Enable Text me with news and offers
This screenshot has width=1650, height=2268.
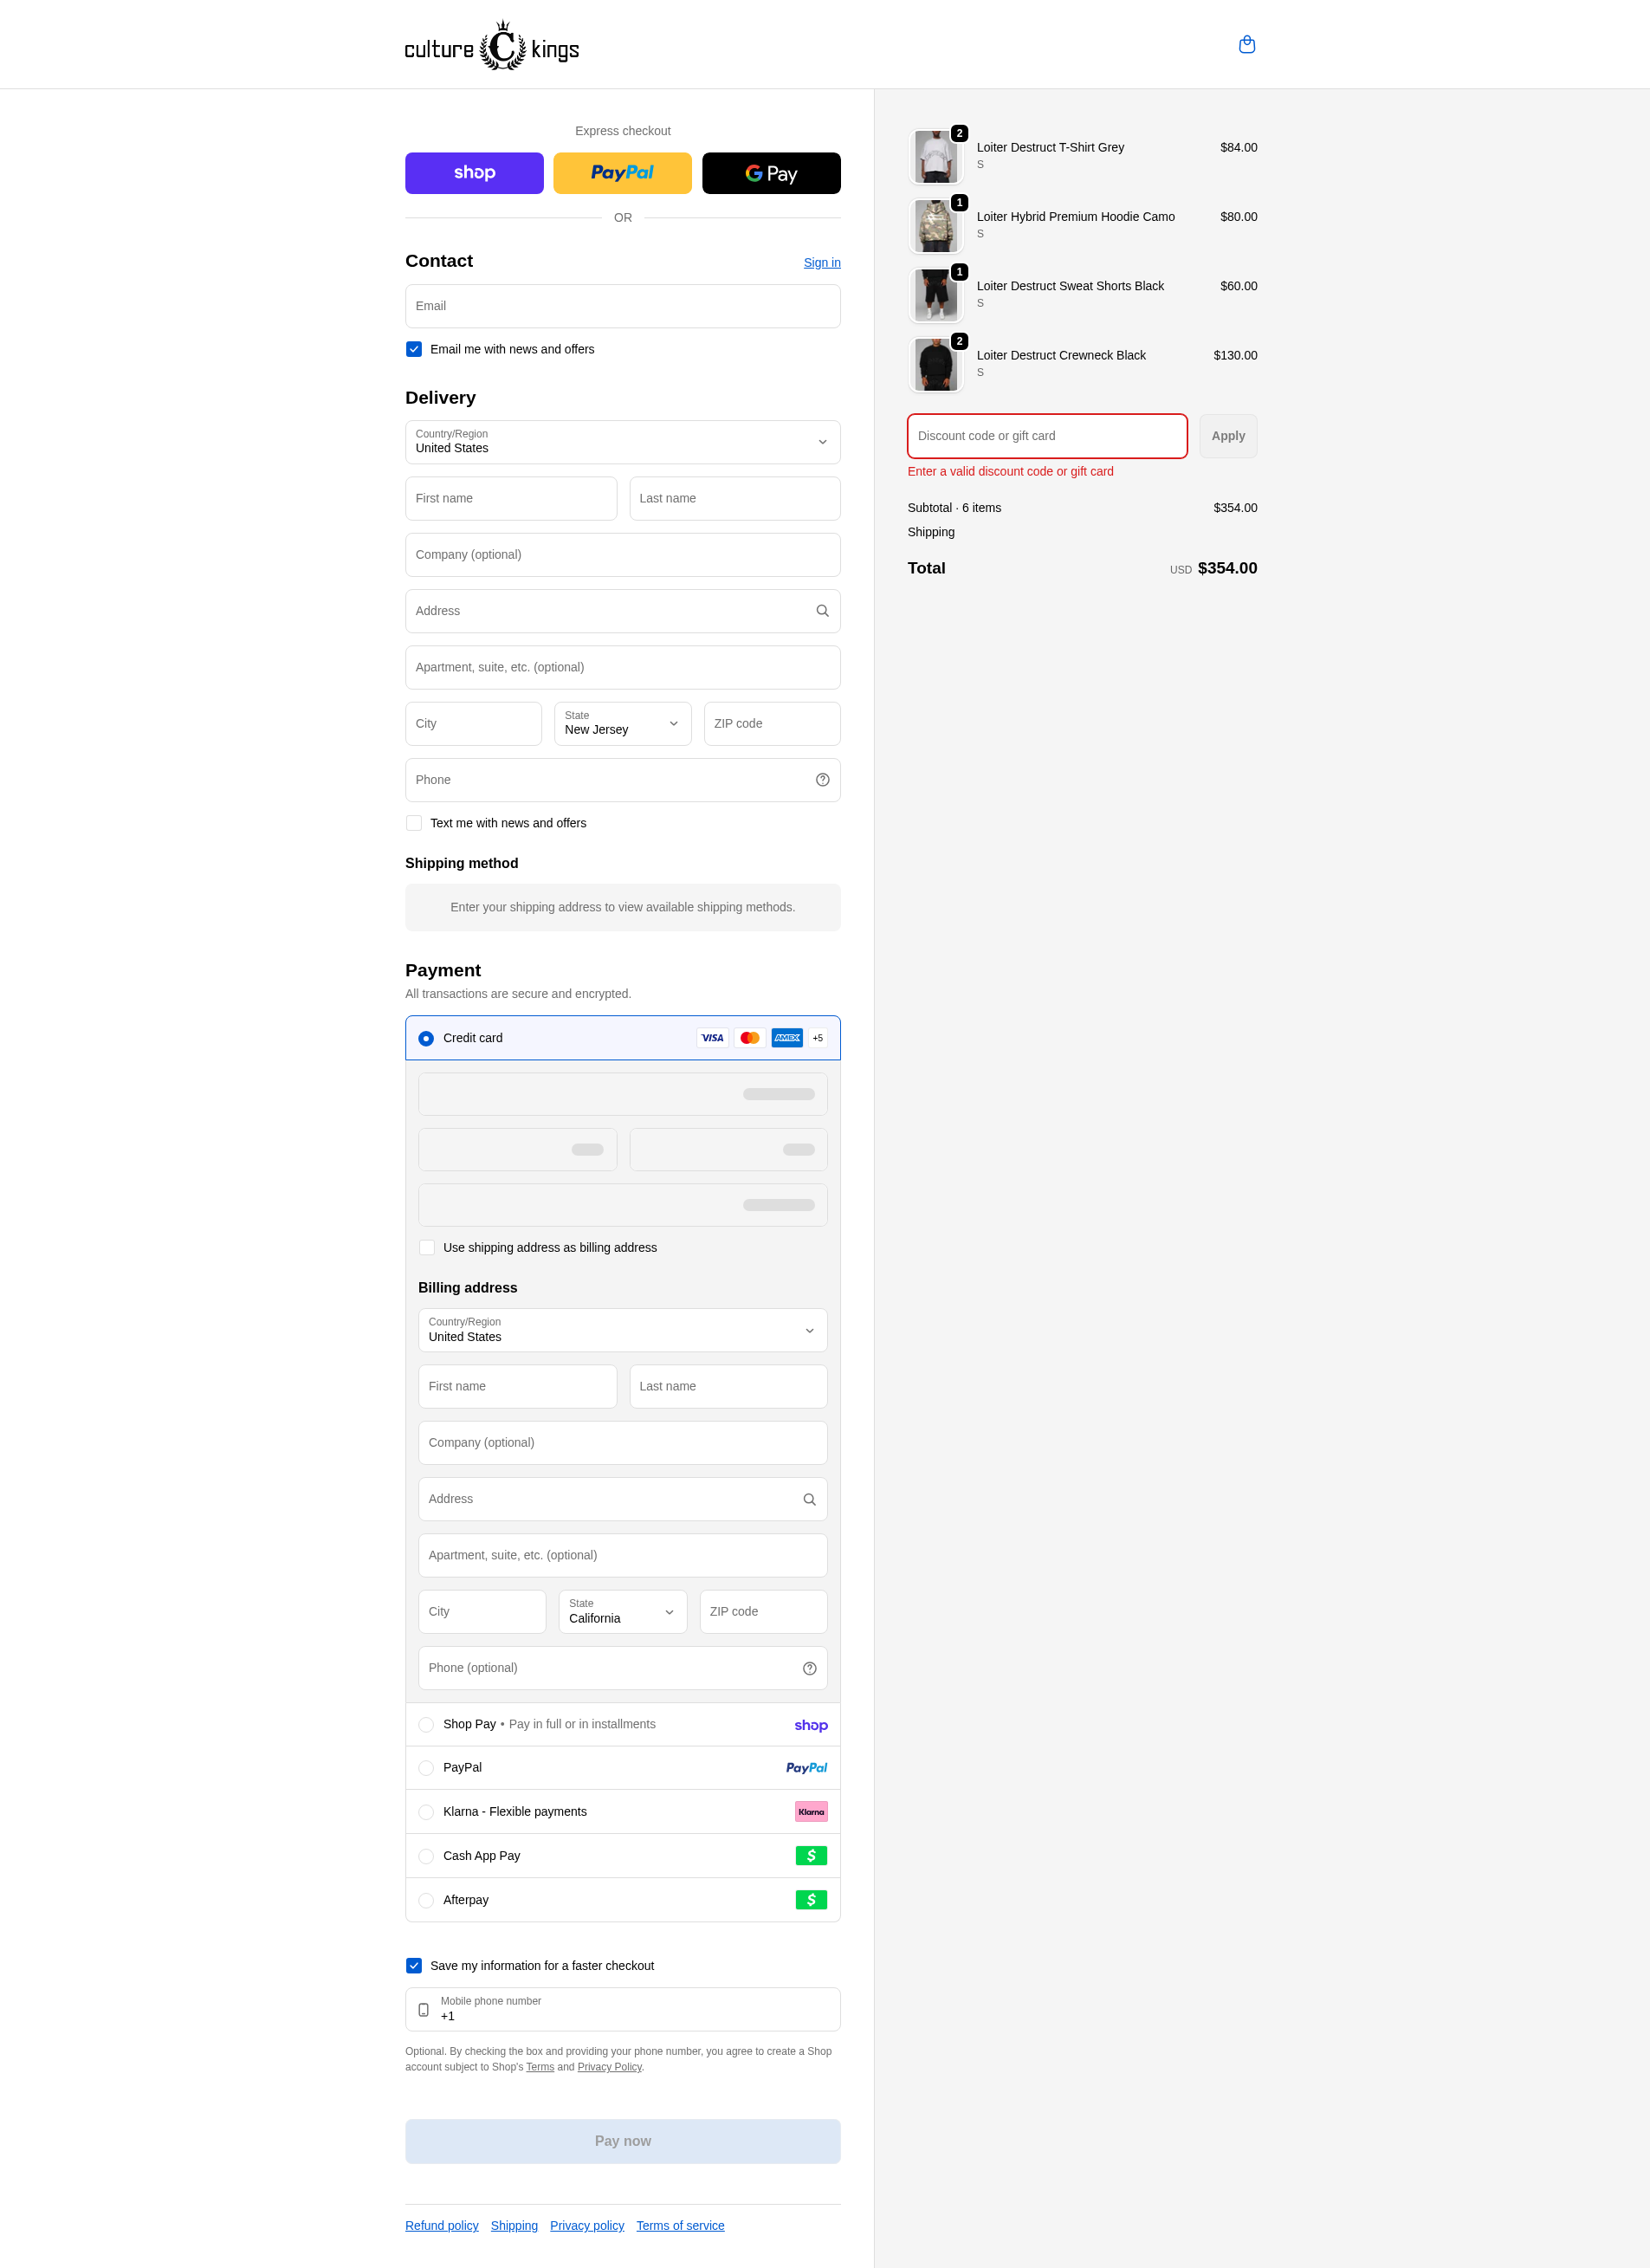point(414,823)
